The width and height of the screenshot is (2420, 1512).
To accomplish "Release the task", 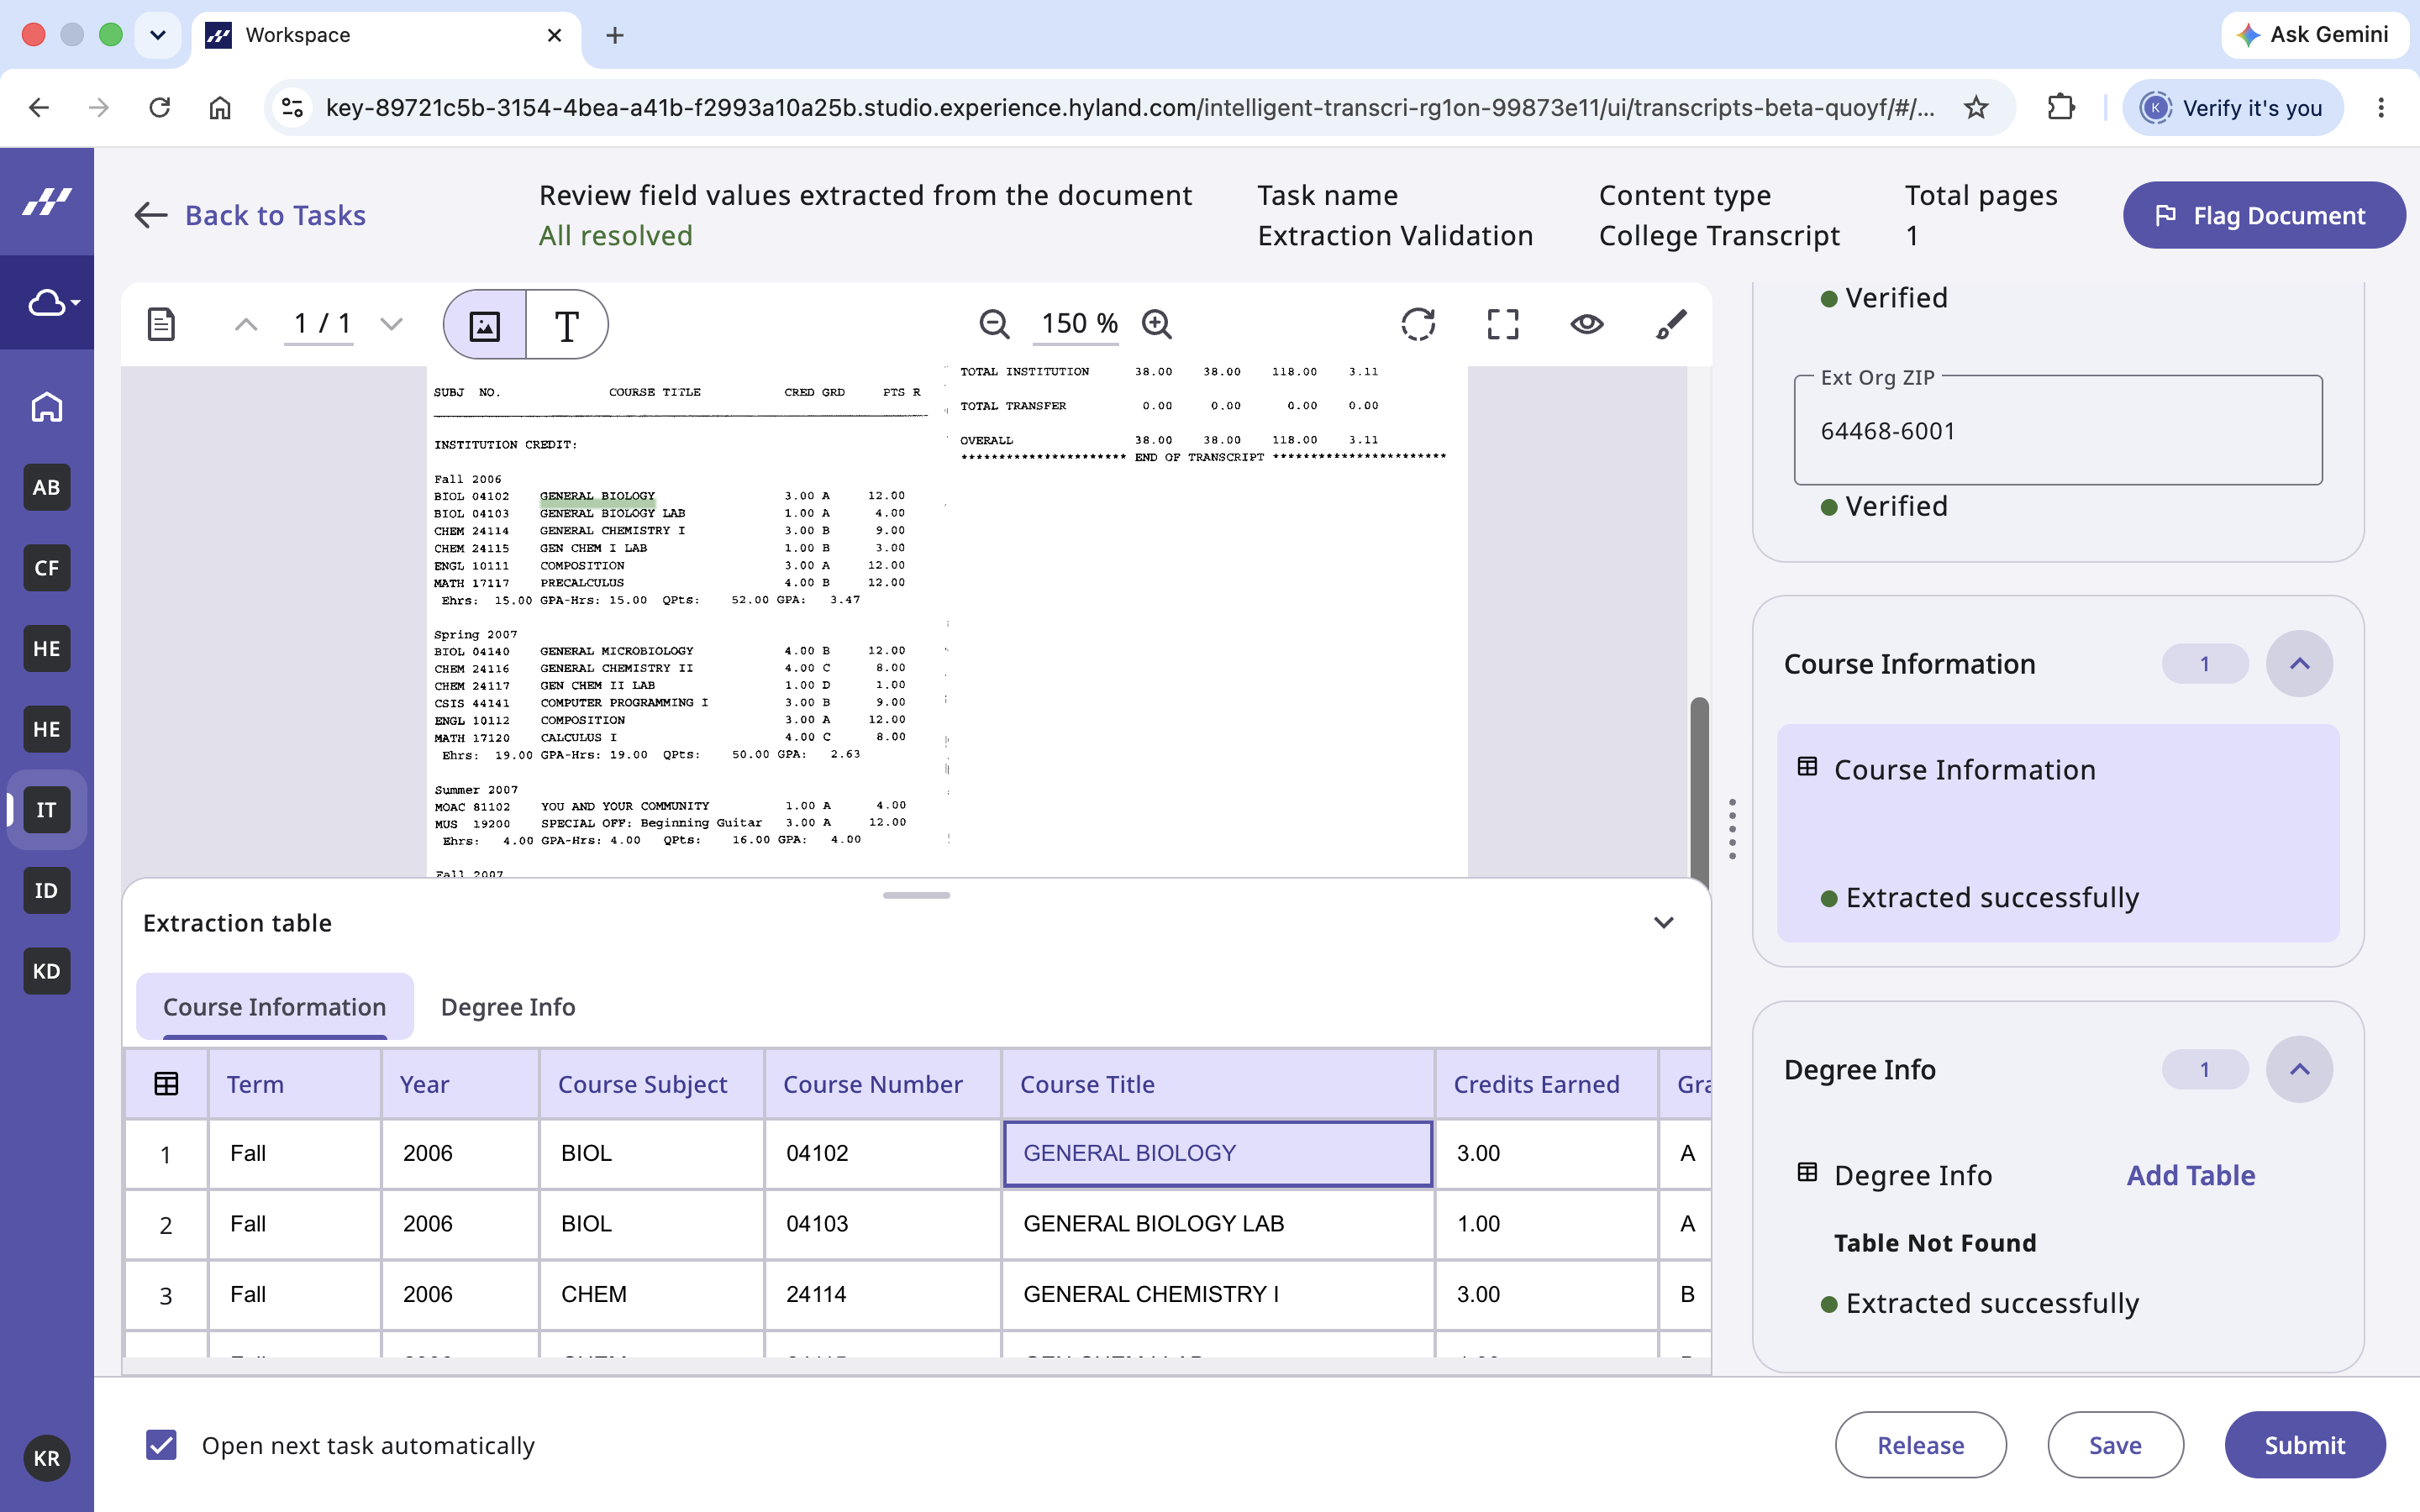I will (x=1920, y=1445).
